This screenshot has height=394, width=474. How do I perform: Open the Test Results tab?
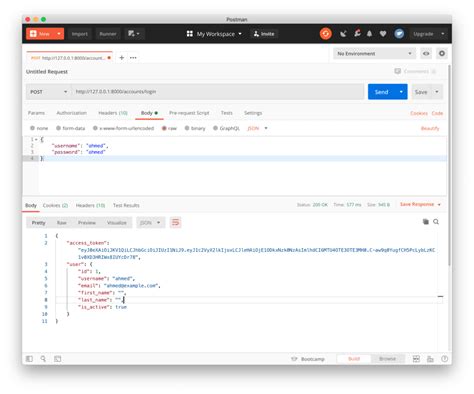point(126,205)
